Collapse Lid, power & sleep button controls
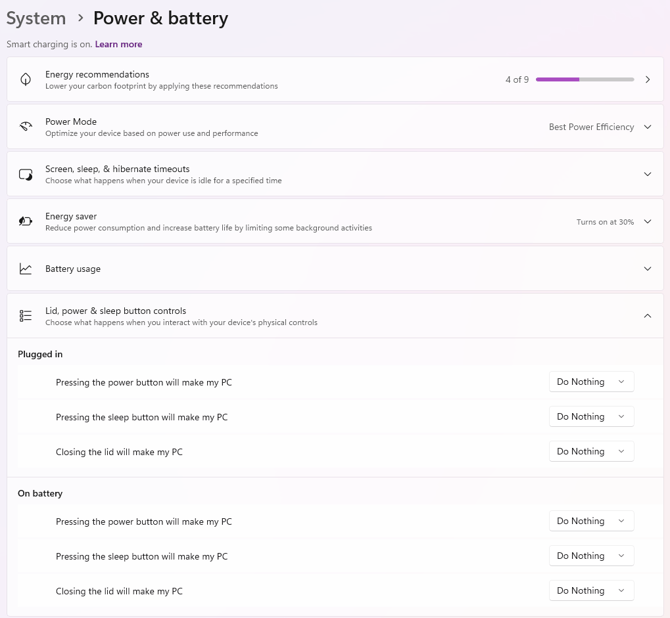The width and height of the screenshot is (670, 618). [647, 316]
